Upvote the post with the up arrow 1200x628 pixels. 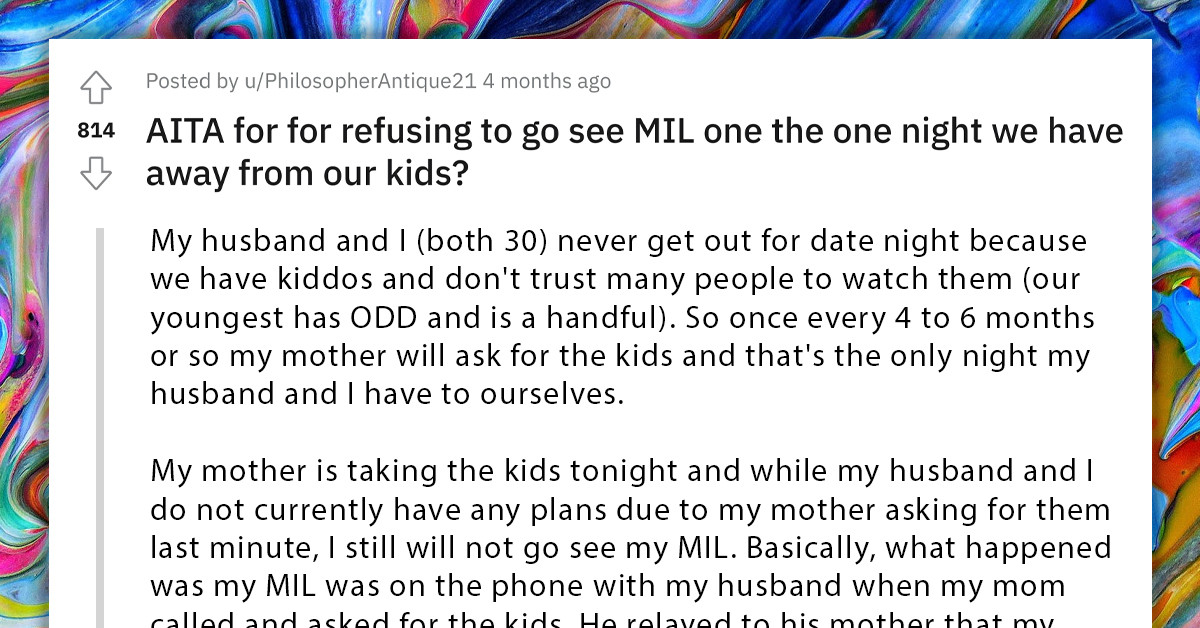[95, 88]
